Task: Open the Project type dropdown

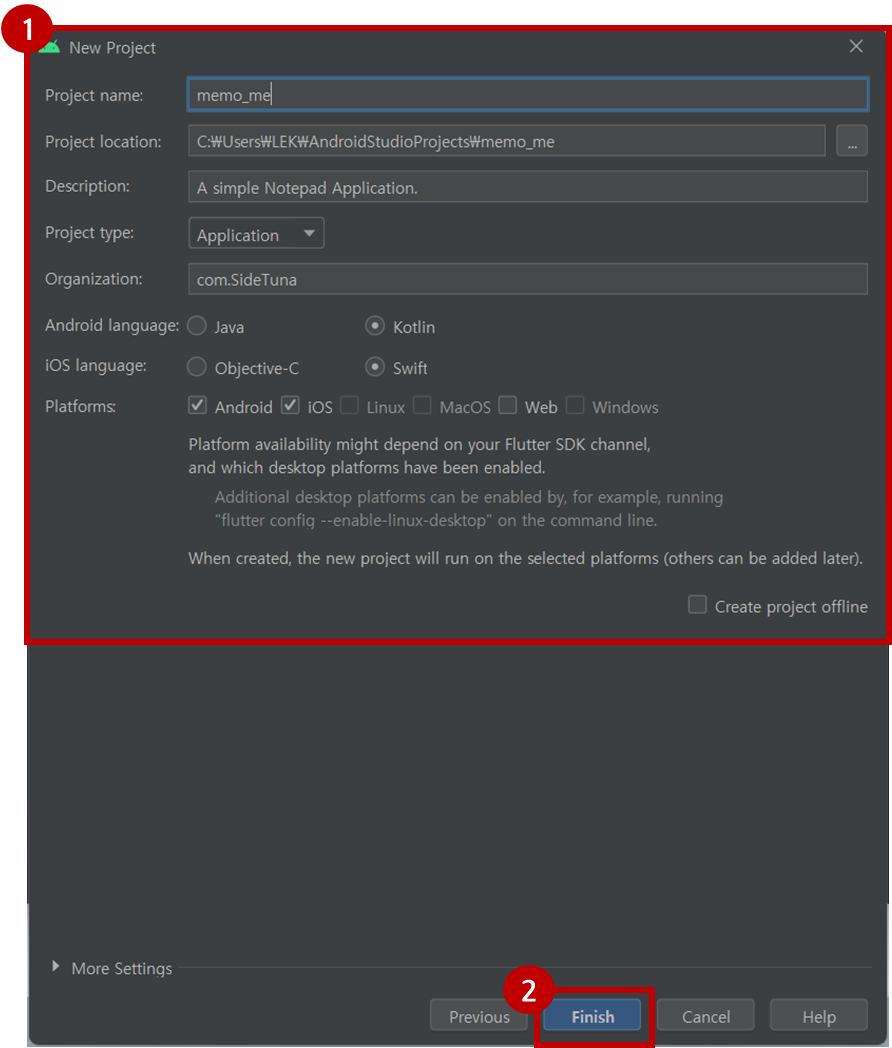Action: coord(256,233)
